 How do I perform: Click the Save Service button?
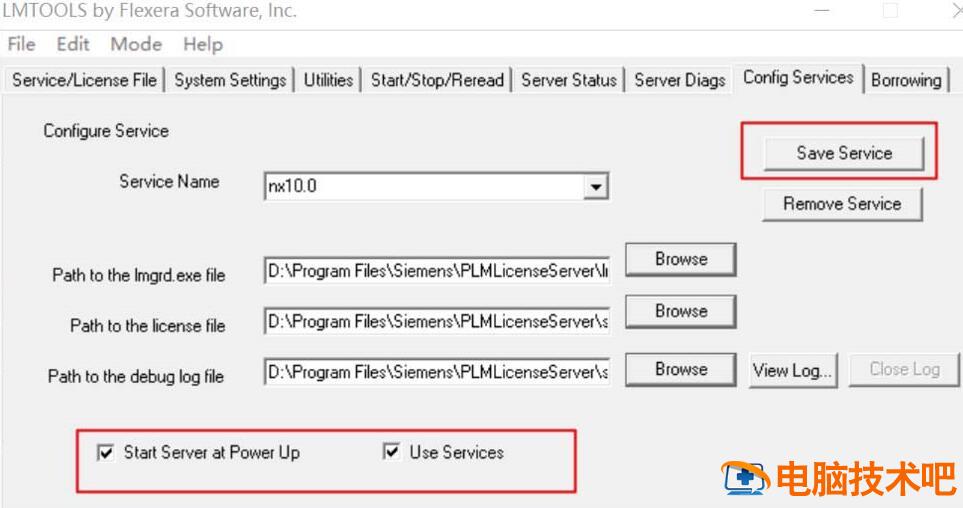(x=843, y=153)
